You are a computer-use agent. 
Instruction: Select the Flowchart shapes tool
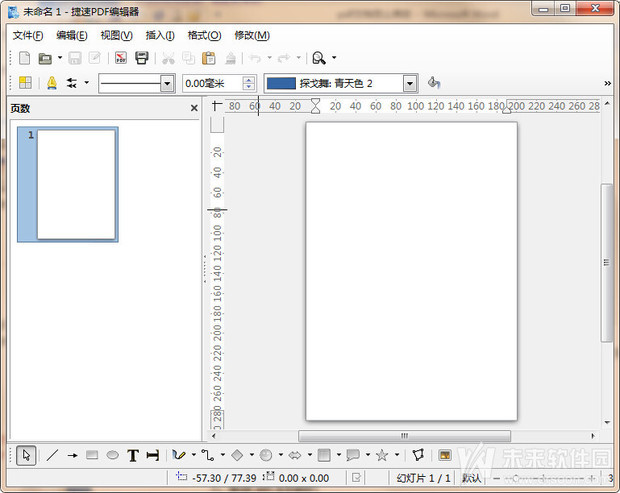[x=324, y=455]
